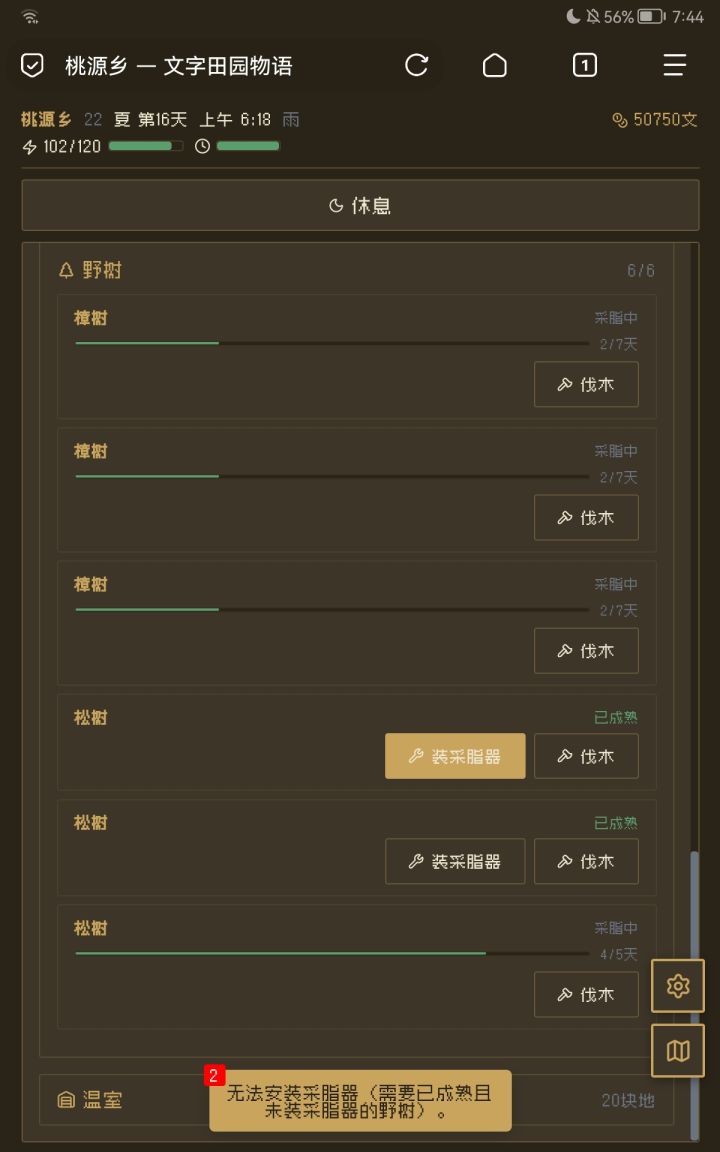This screenshot has width=720, height=1152.
Task: Install resin tapper on second mature 松树
Action: [x=455, y=861]
